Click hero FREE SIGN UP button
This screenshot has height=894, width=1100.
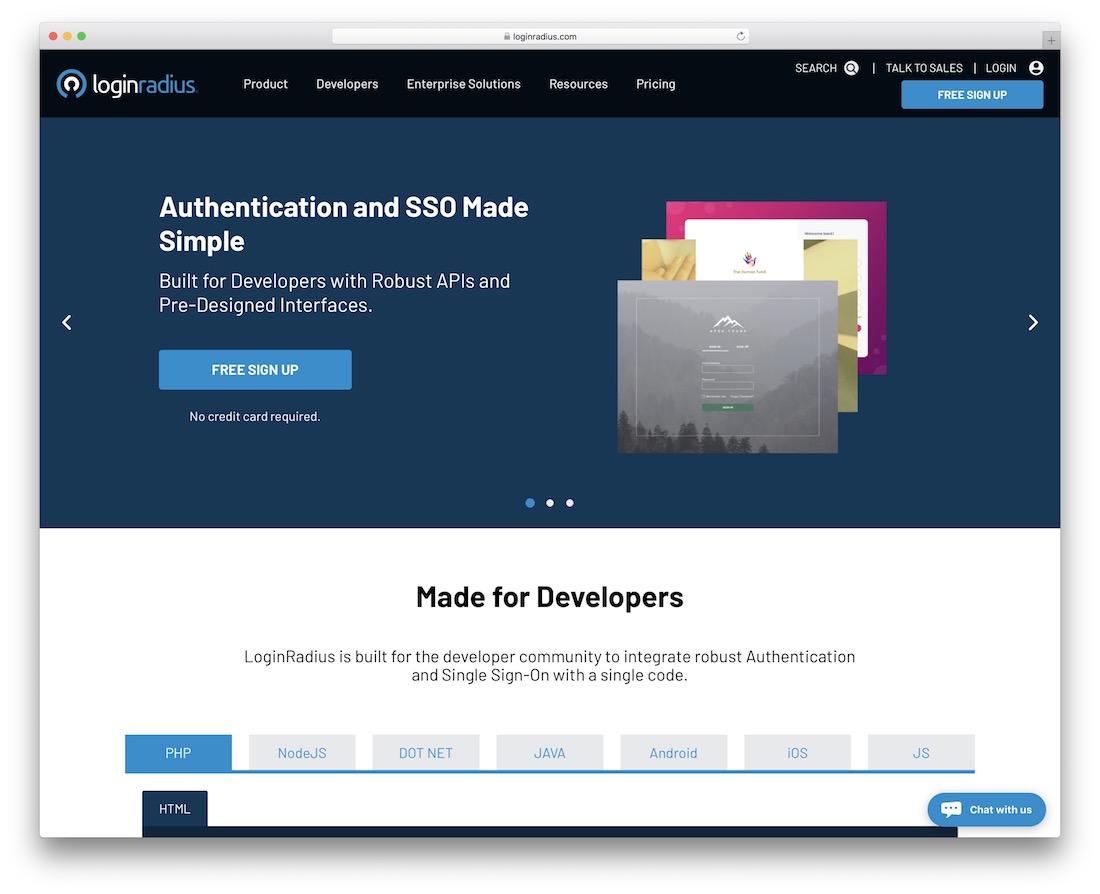pos(255,370)
